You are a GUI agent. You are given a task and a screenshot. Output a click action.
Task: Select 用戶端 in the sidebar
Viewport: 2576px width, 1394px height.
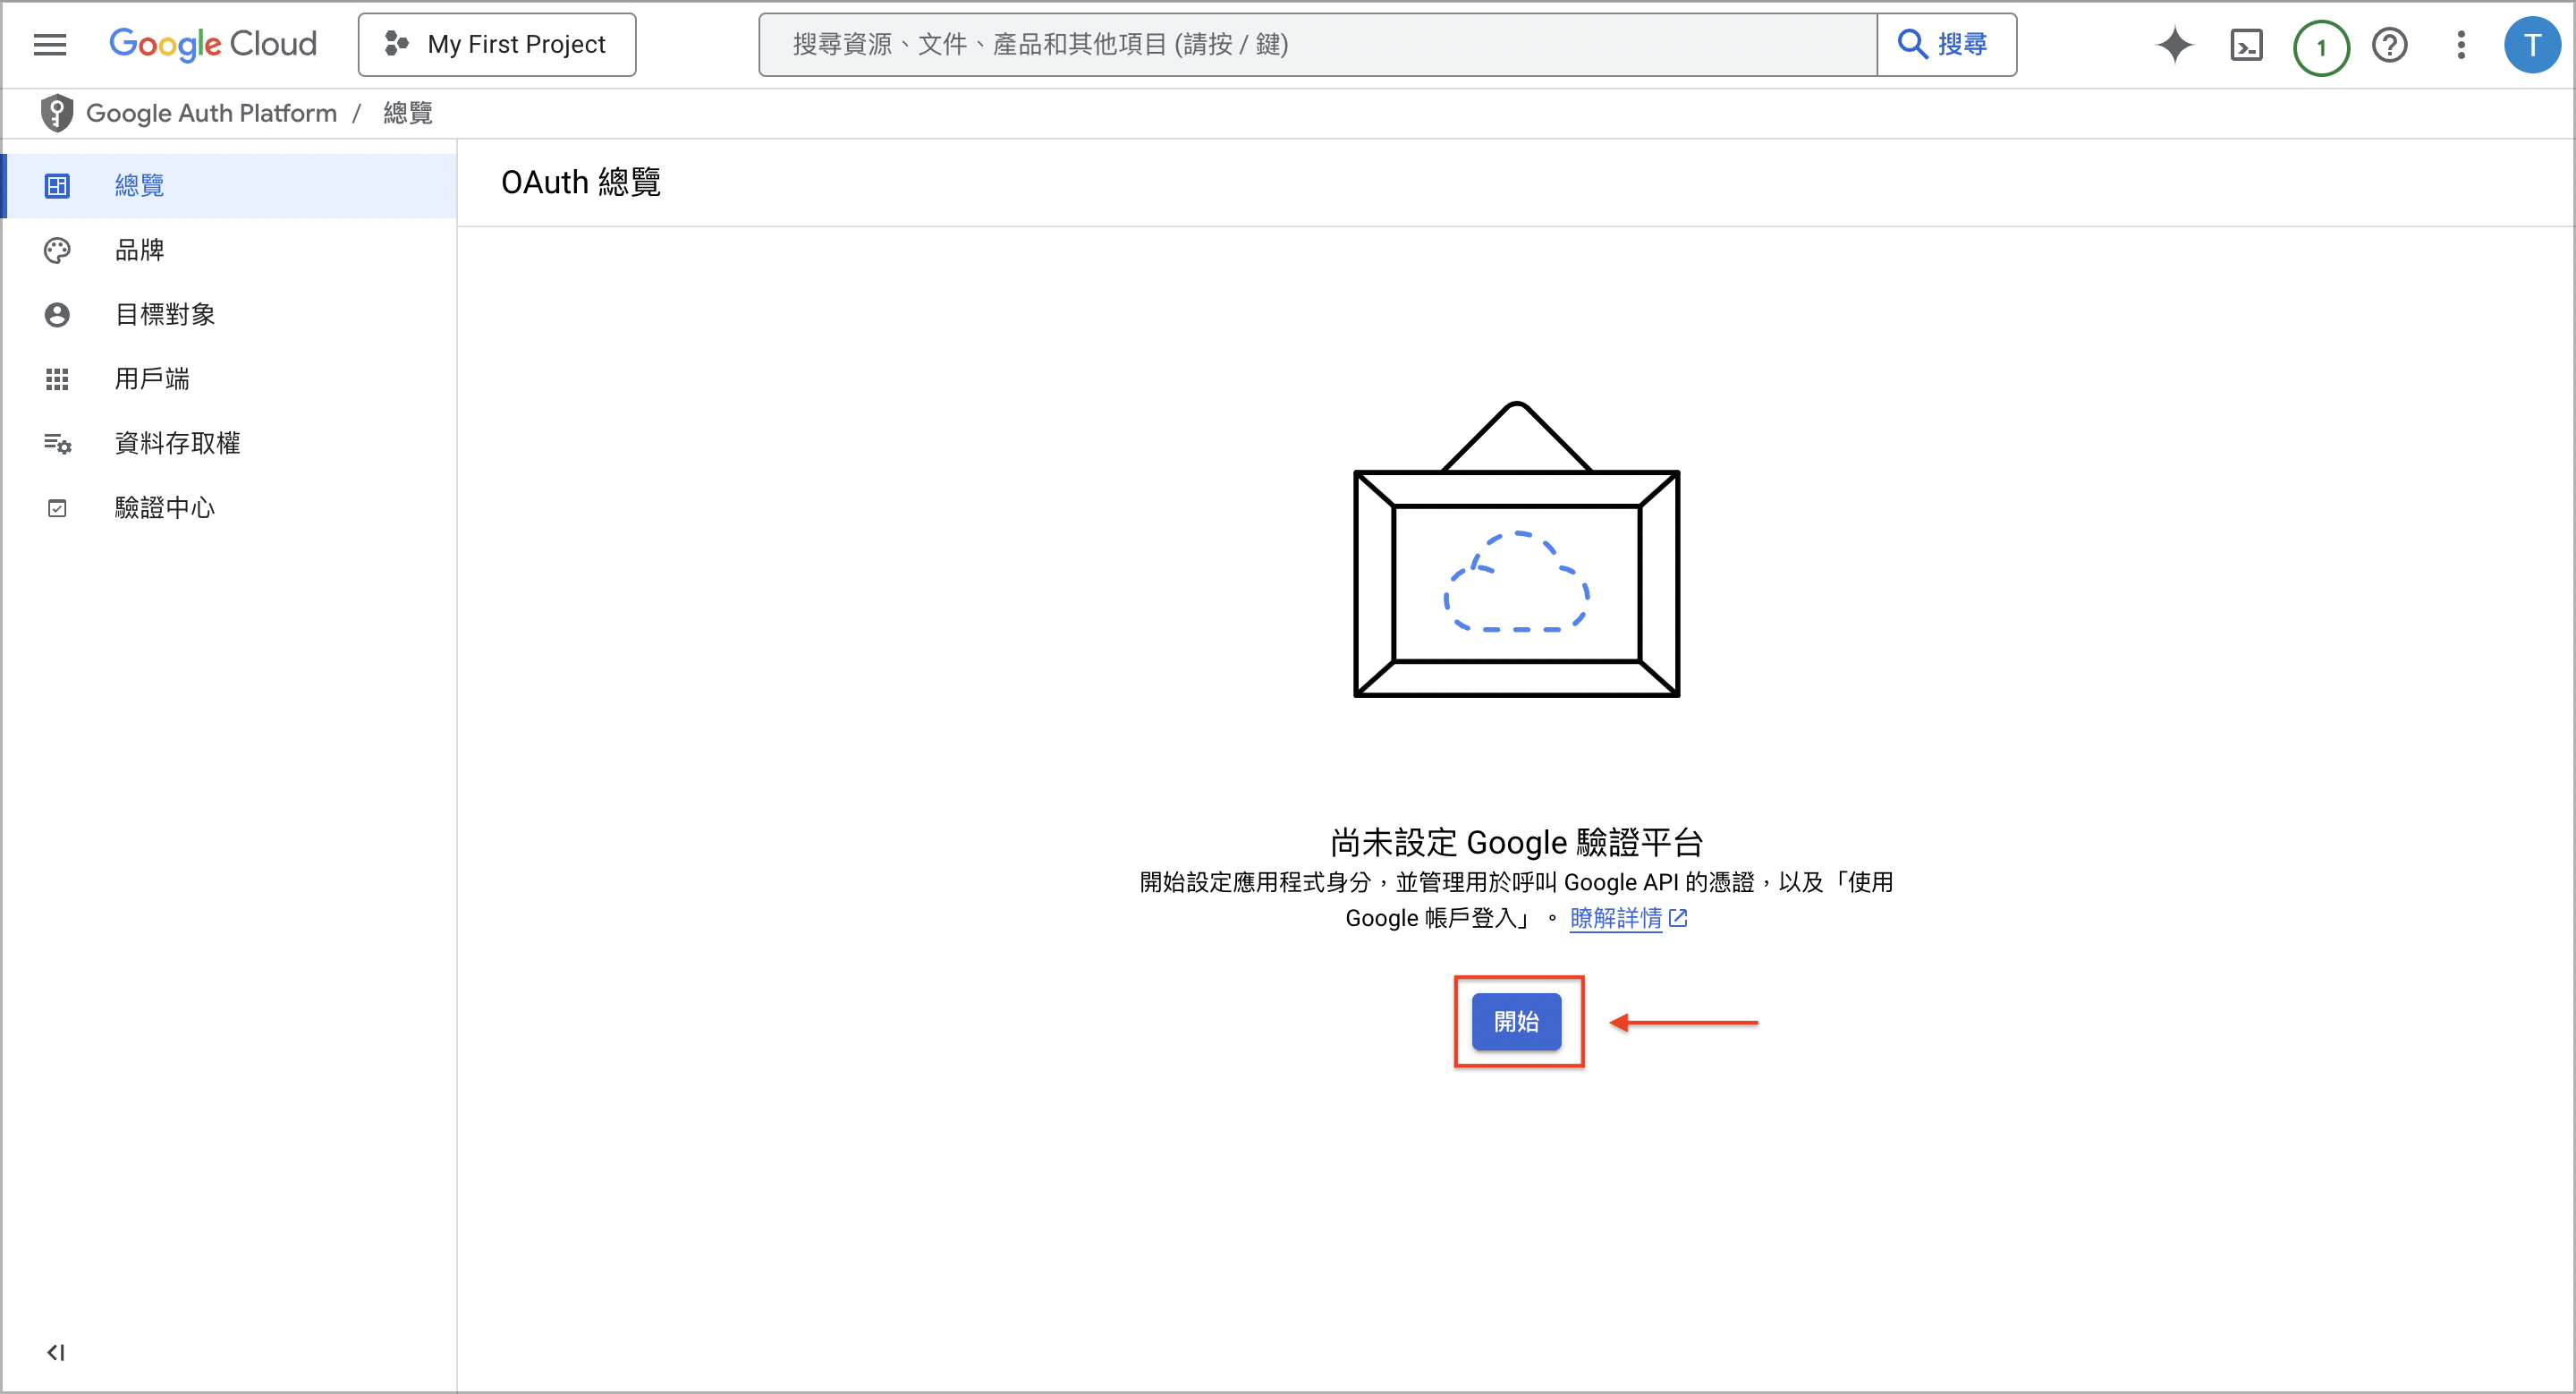point(230,379)
